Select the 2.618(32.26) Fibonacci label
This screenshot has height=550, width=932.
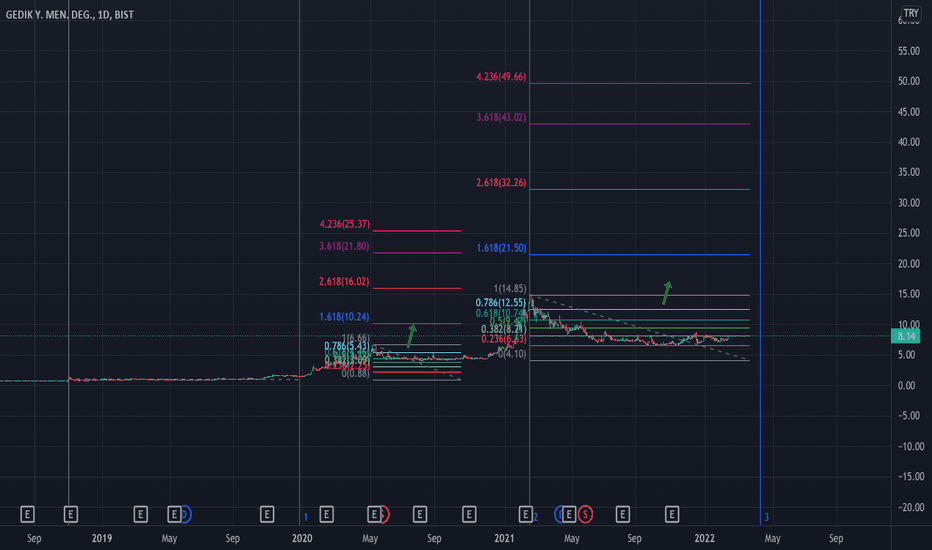pyautogui.click(x=501, y=183)
